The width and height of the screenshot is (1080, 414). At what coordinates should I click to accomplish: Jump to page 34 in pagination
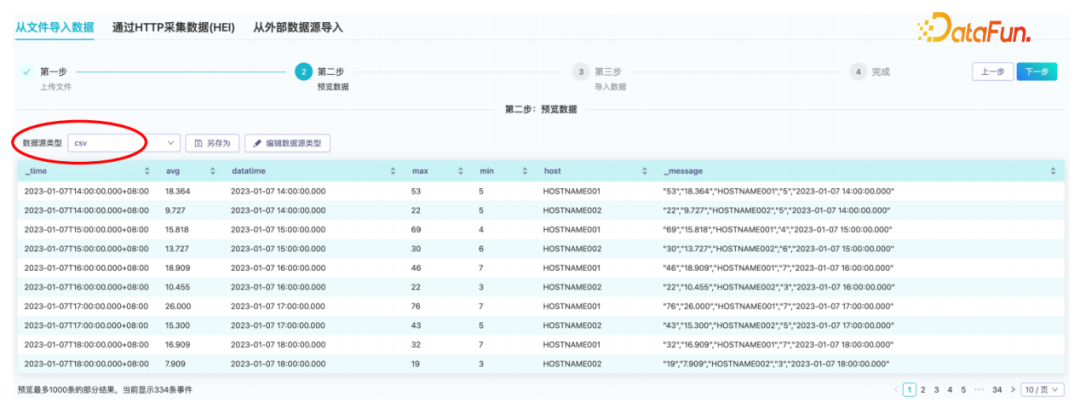coord(997,389)
